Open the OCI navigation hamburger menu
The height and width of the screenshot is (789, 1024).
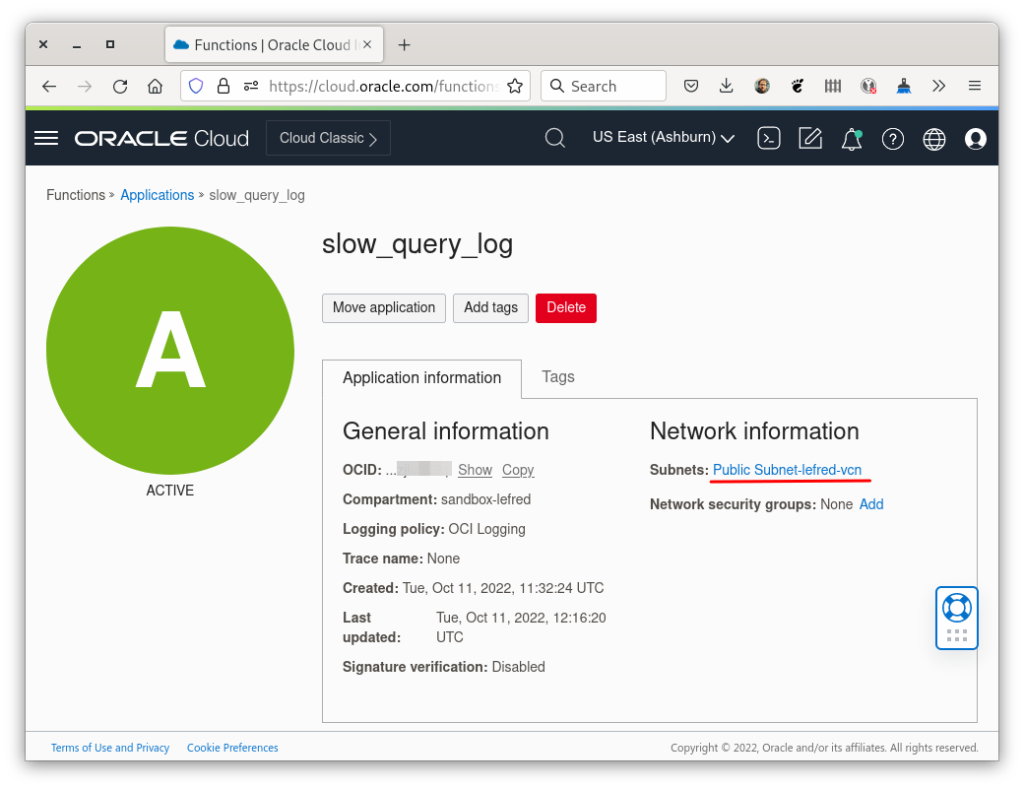tap(46, 138)
